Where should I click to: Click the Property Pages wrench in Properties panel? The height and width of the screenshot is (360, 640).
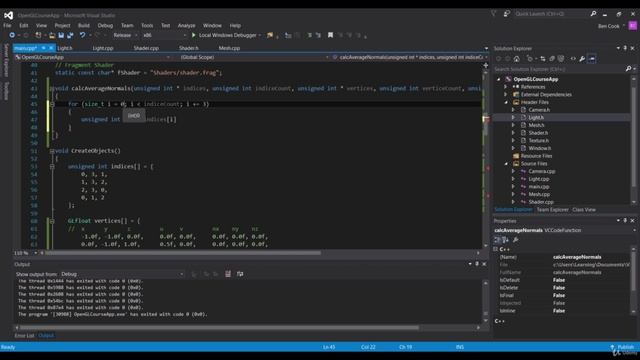(516, 240)
